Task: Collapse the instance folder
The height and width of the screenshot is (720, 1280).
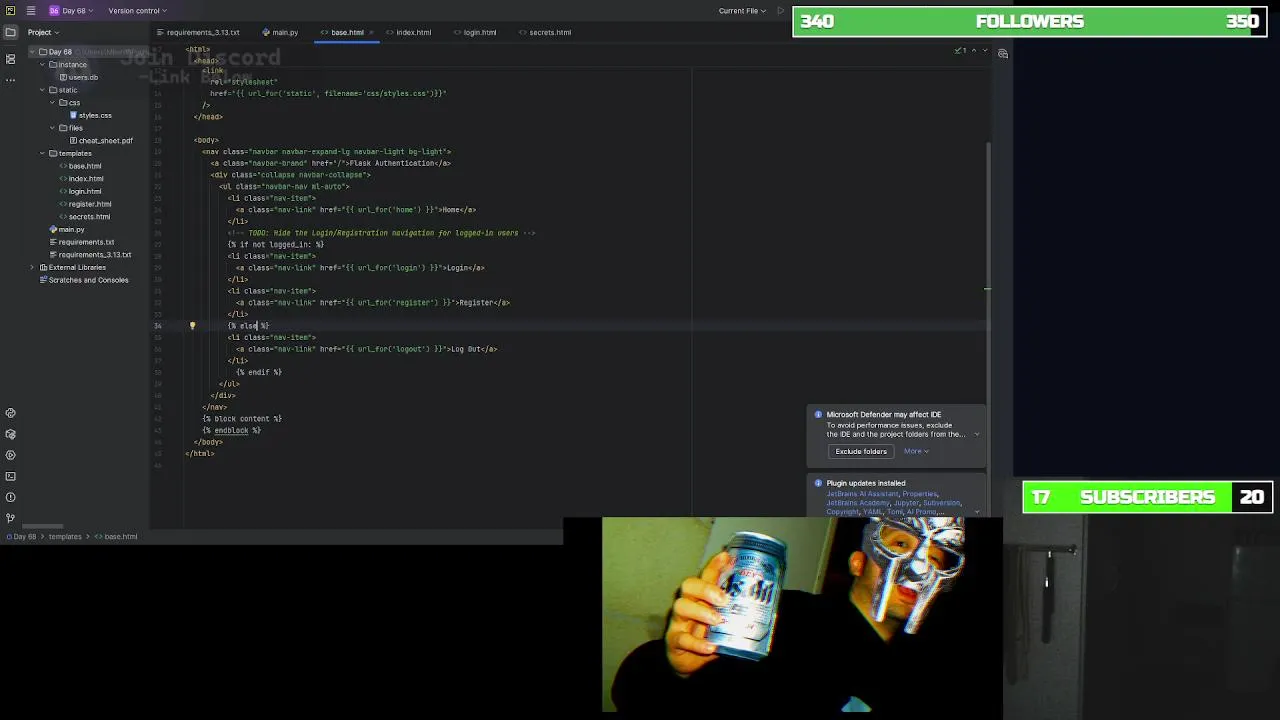Action: [42, 64]
